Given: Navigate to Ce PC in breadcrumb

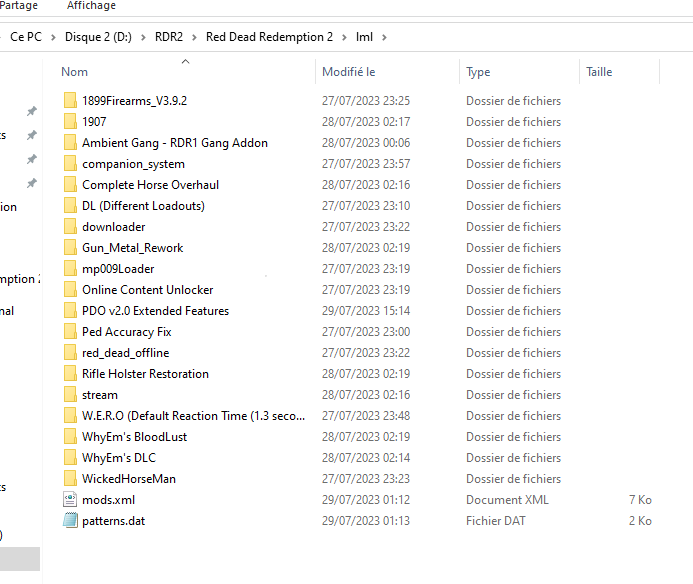Looking at the screenshot, I should [26, 37].
